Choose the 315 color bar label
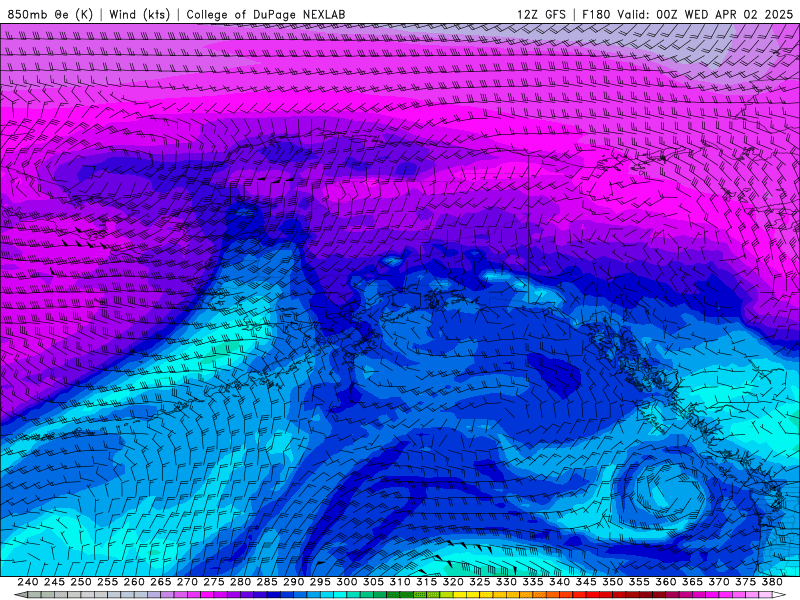 pyautogui.click(x=427, y=582)
